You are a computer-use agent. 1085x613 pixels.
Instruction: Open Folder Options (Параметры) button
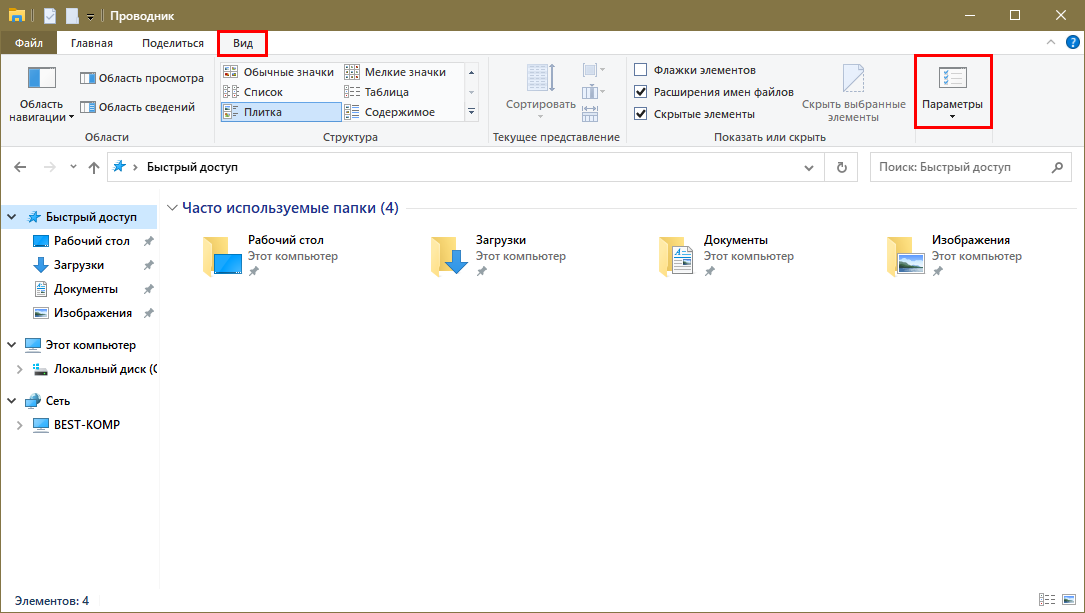(x=952, y=90)
